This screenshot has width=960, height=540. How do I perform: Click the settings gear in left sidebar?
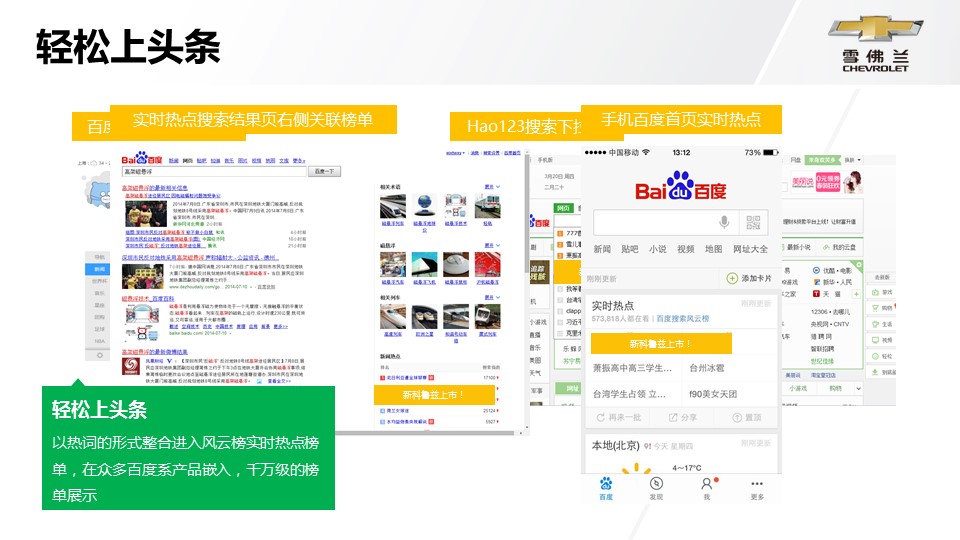(x=99, y=355)
